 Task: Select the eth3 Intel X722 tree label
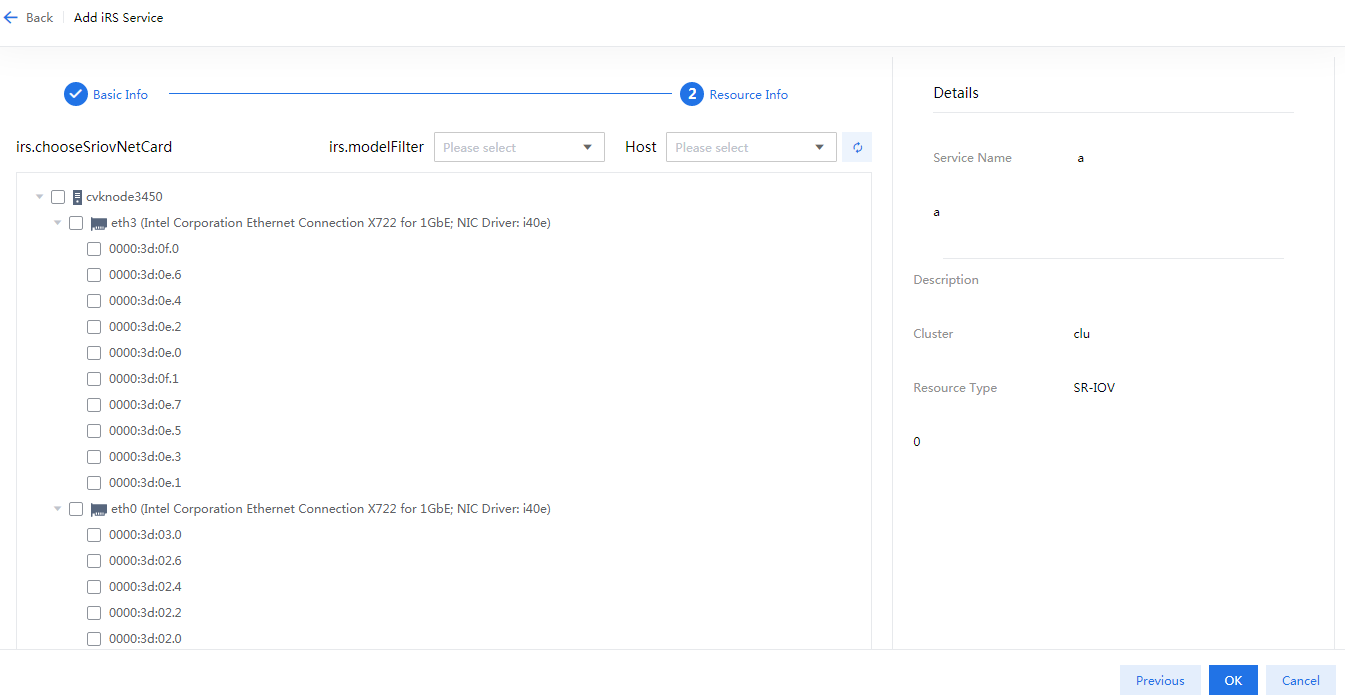click(331, 223)
